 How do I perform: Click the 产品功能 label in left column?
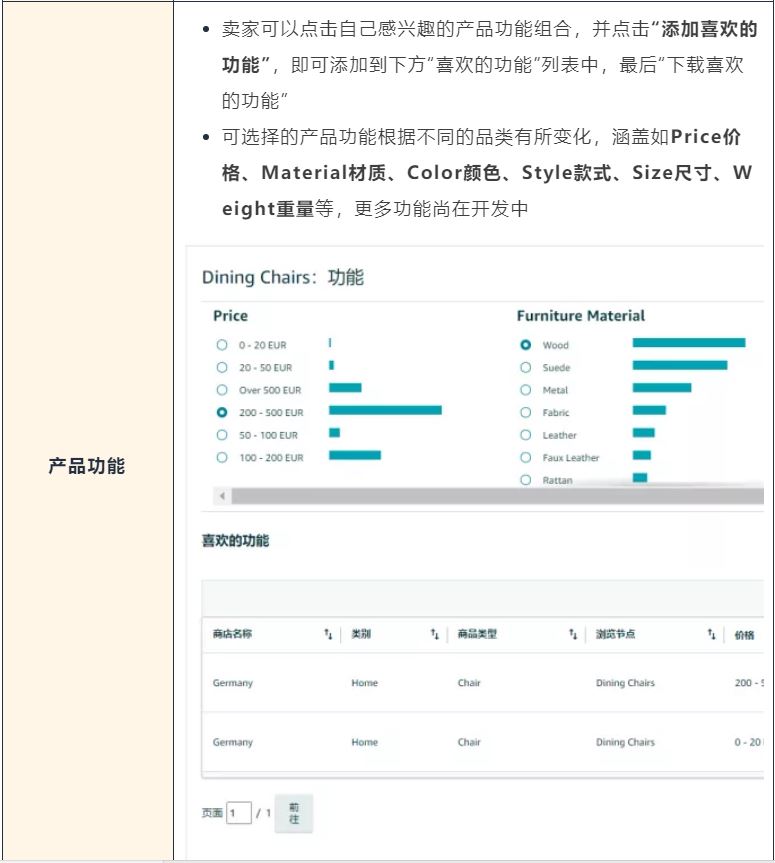click(x=86, y=466)
